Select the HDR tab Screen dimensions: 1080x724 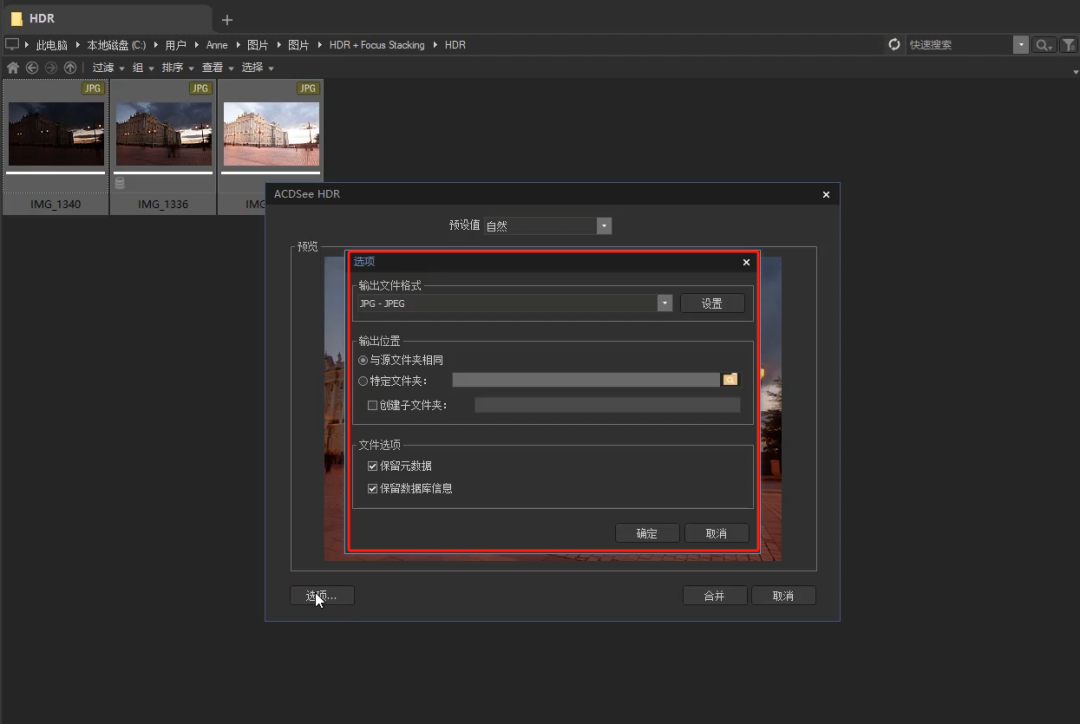107,19
